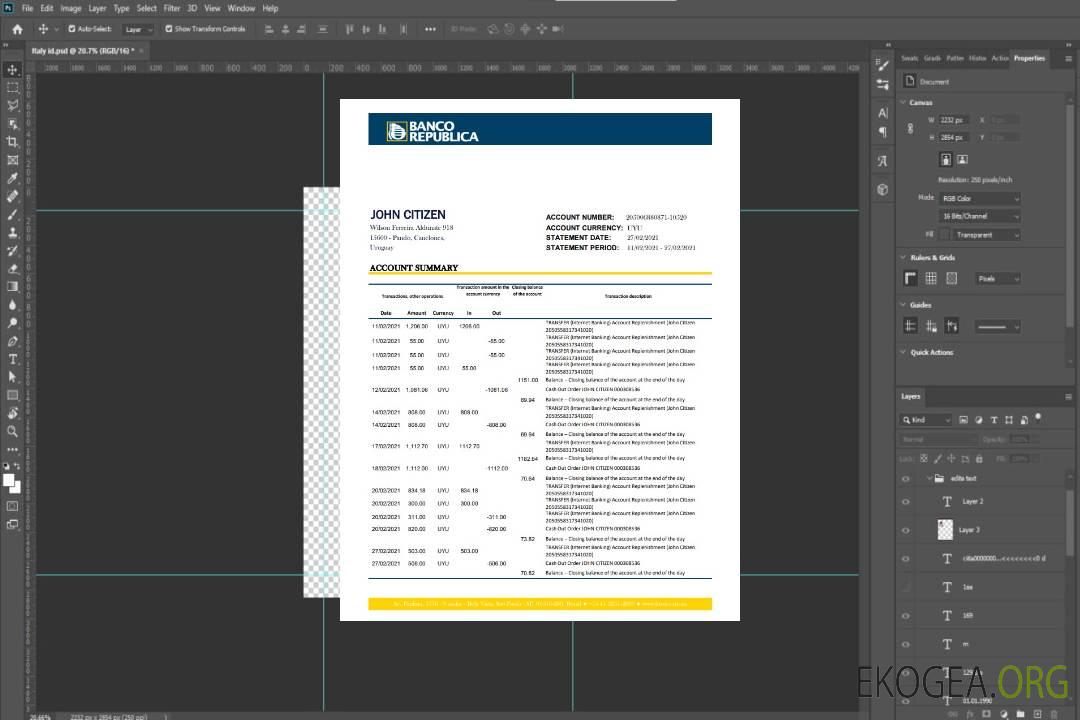Image resolution: width=1080 pixels, height=720 pixels.
Task: Toggle Show Transform Controls checkbox
Action: click(x=169, y=29)
